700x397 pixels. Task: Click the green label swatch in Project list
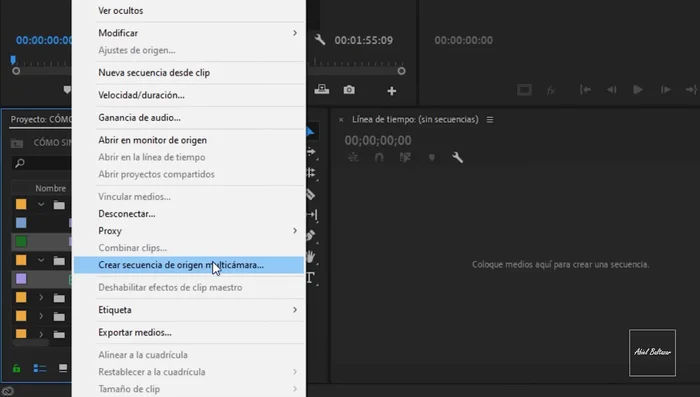(x=21, y=242)
